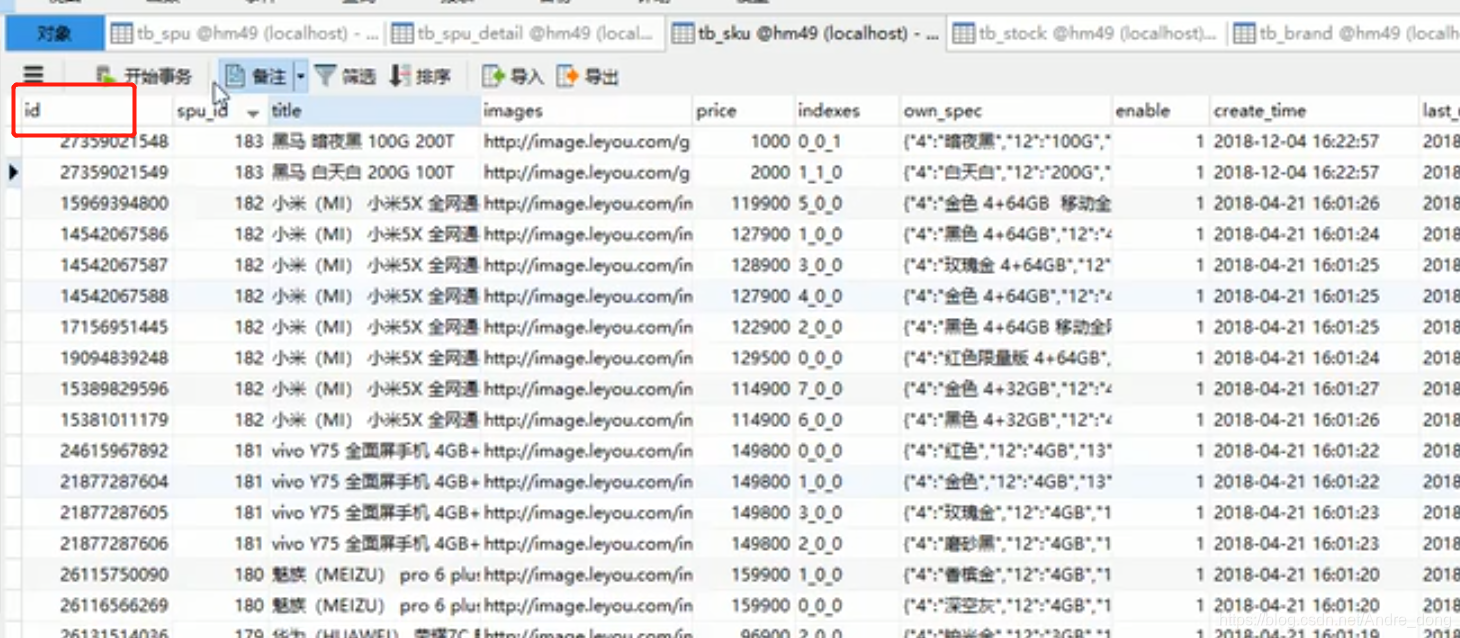Click the title cell 黑马 暗夜黑 100G 200T
1460x638 pixels.
[374, 141]
